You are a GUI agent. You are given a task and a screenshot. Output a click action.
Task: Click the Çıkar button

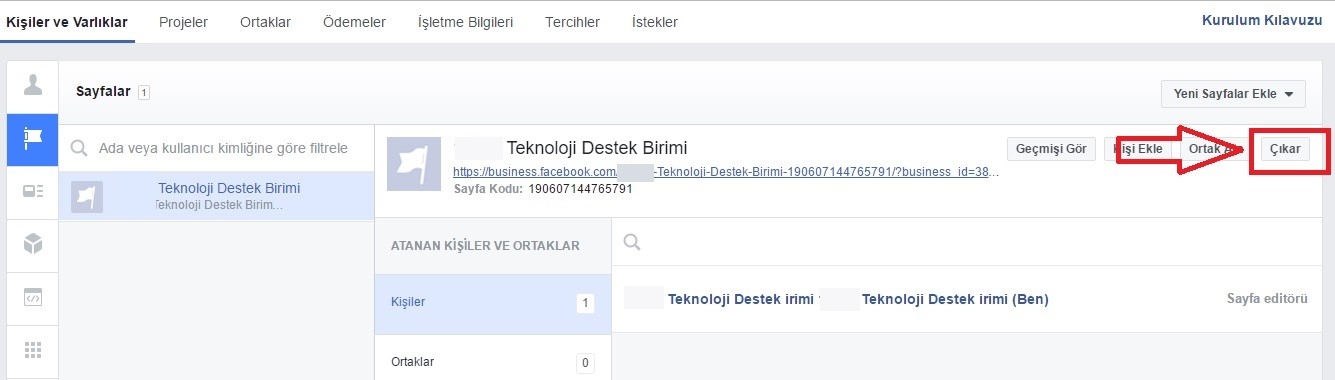[1285, 149]
